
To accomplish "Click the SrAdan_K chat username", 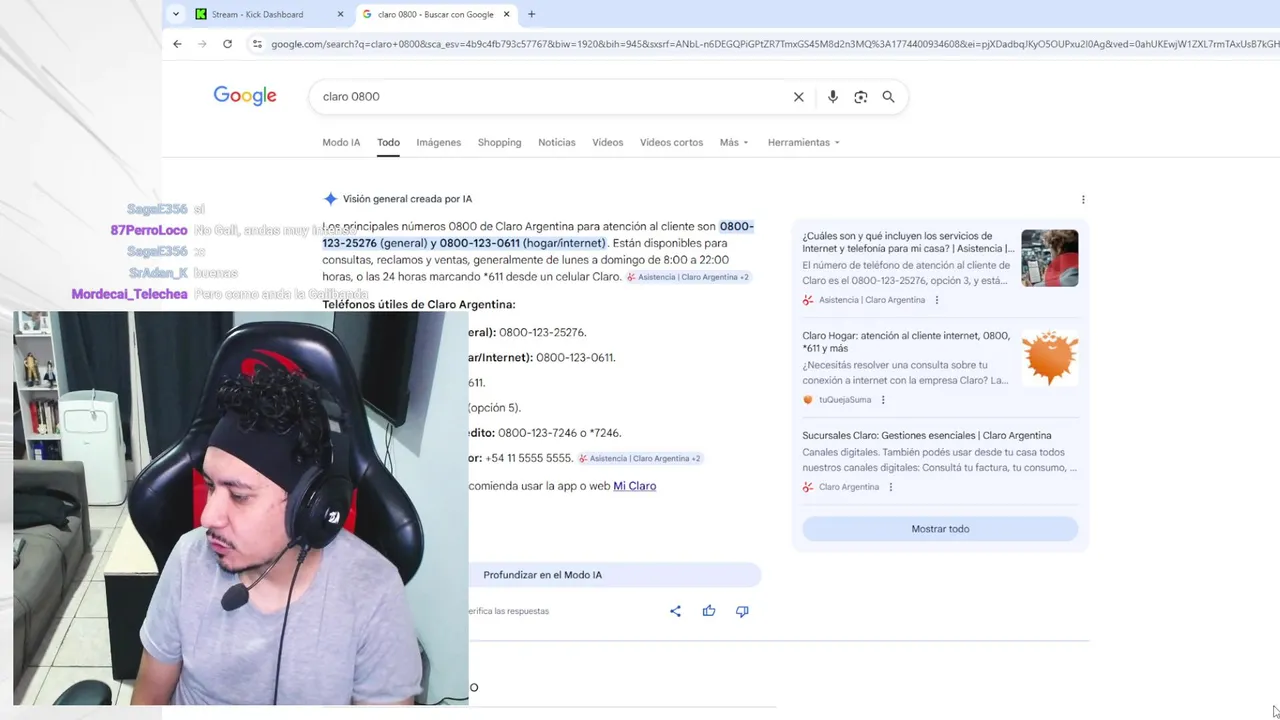I will click(158, 273).
